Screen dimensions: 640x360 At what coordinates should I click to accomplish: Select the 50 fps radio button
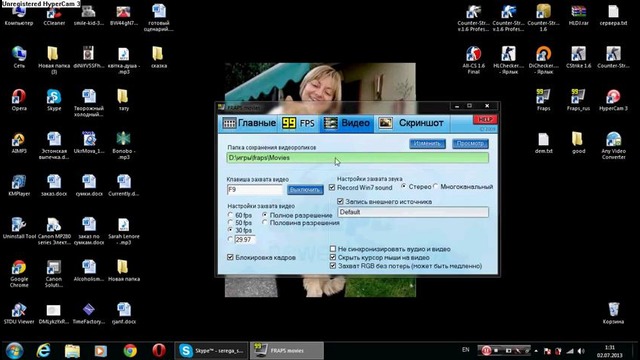[231, 223]
